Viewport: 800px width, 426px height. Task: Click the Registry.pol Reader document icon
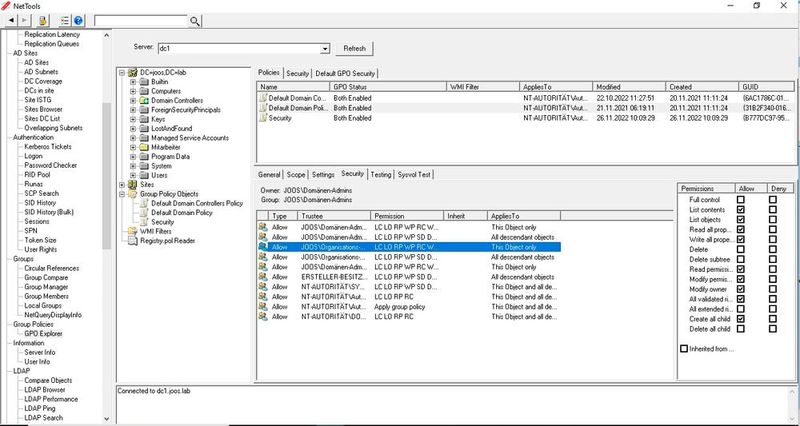[133, 240]
